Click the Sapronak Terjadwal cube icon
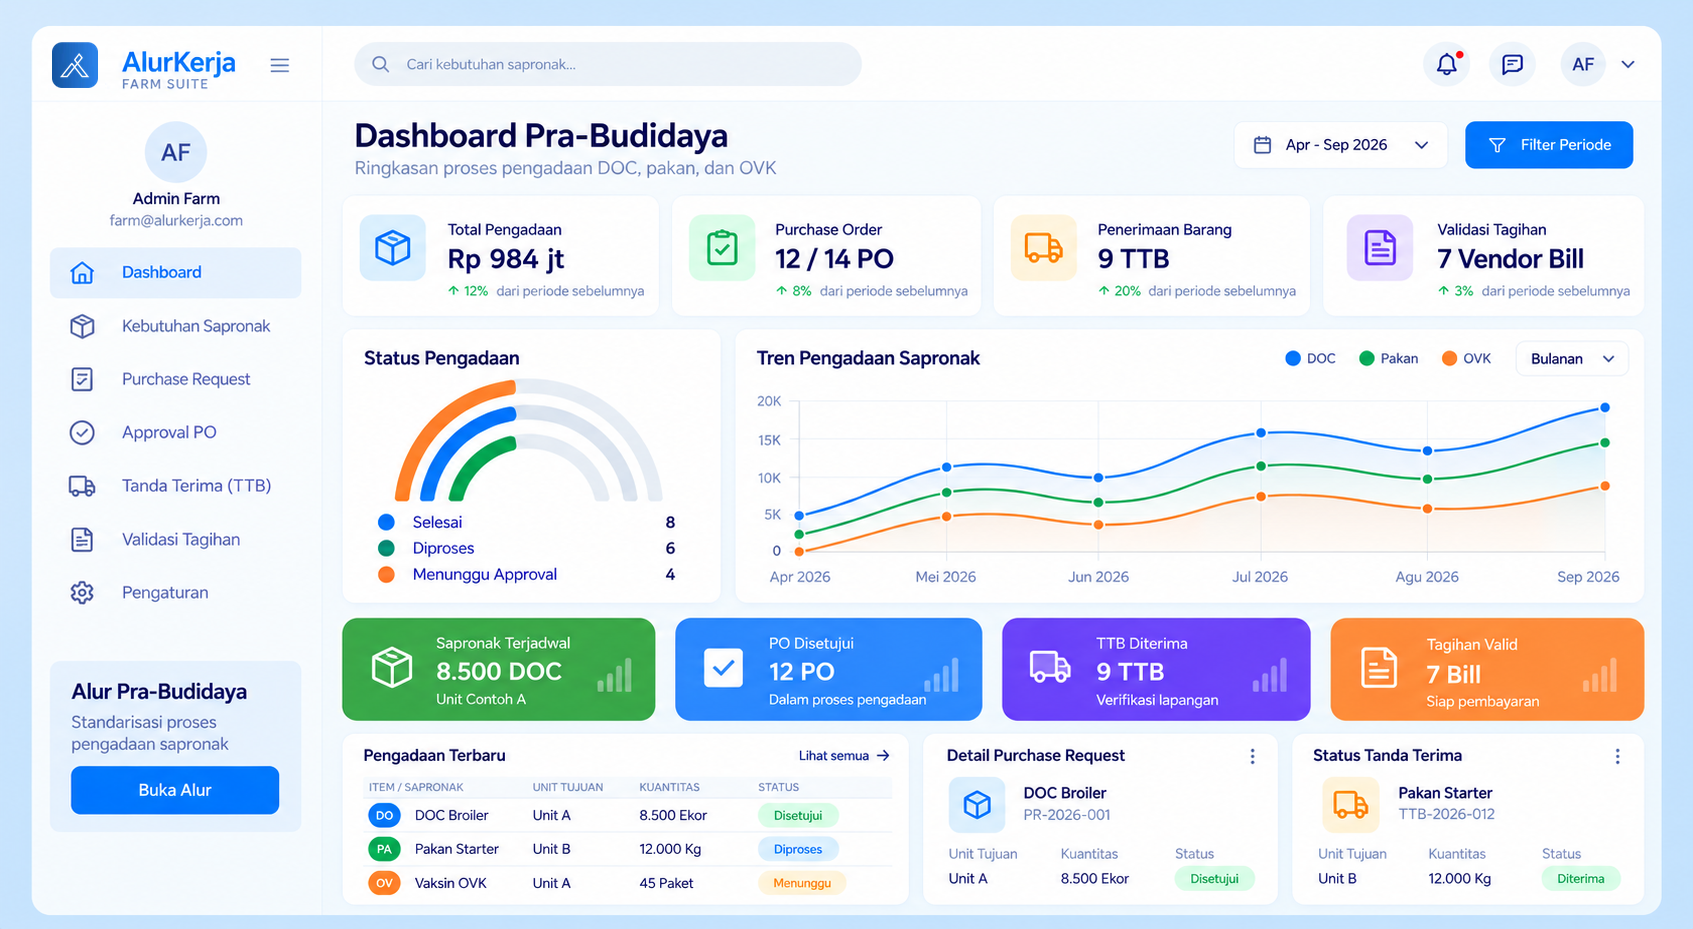This screenshot has width=1693, height=929. point(392,667)
